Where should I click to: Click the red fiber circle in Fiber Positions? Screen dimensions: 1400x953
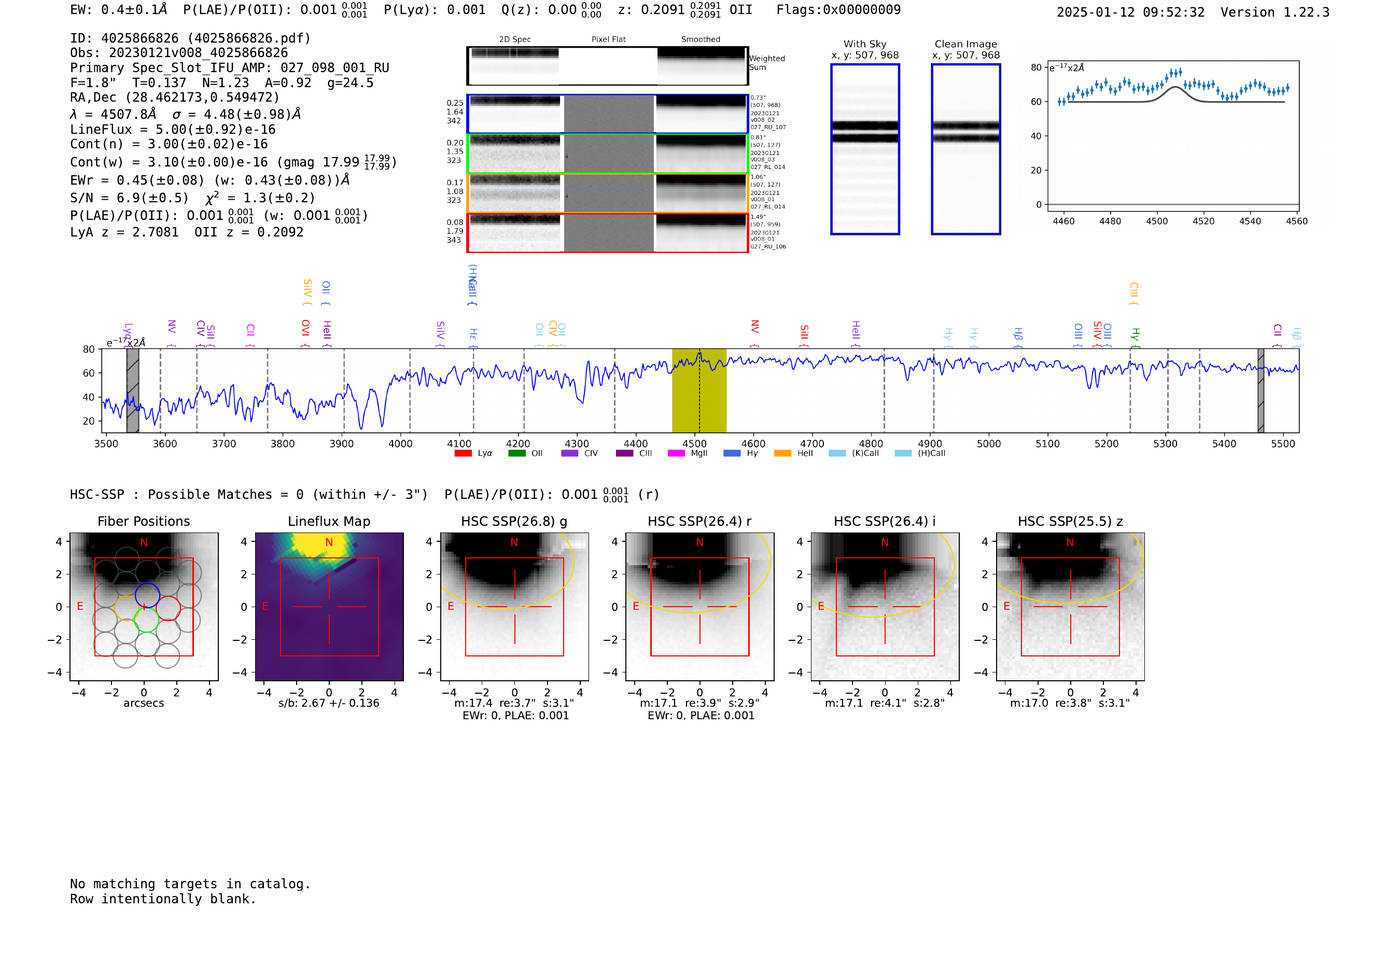coord(168,607)
